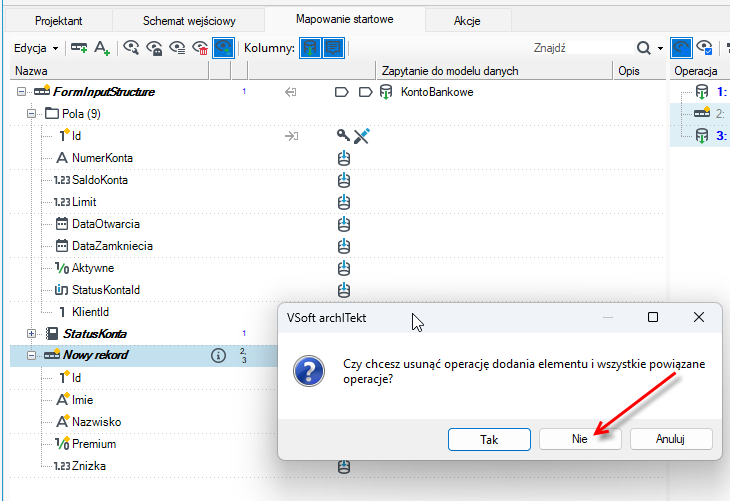
Task: Click the database load icon for DataZamkniecia
Action: tap(344, 246)
